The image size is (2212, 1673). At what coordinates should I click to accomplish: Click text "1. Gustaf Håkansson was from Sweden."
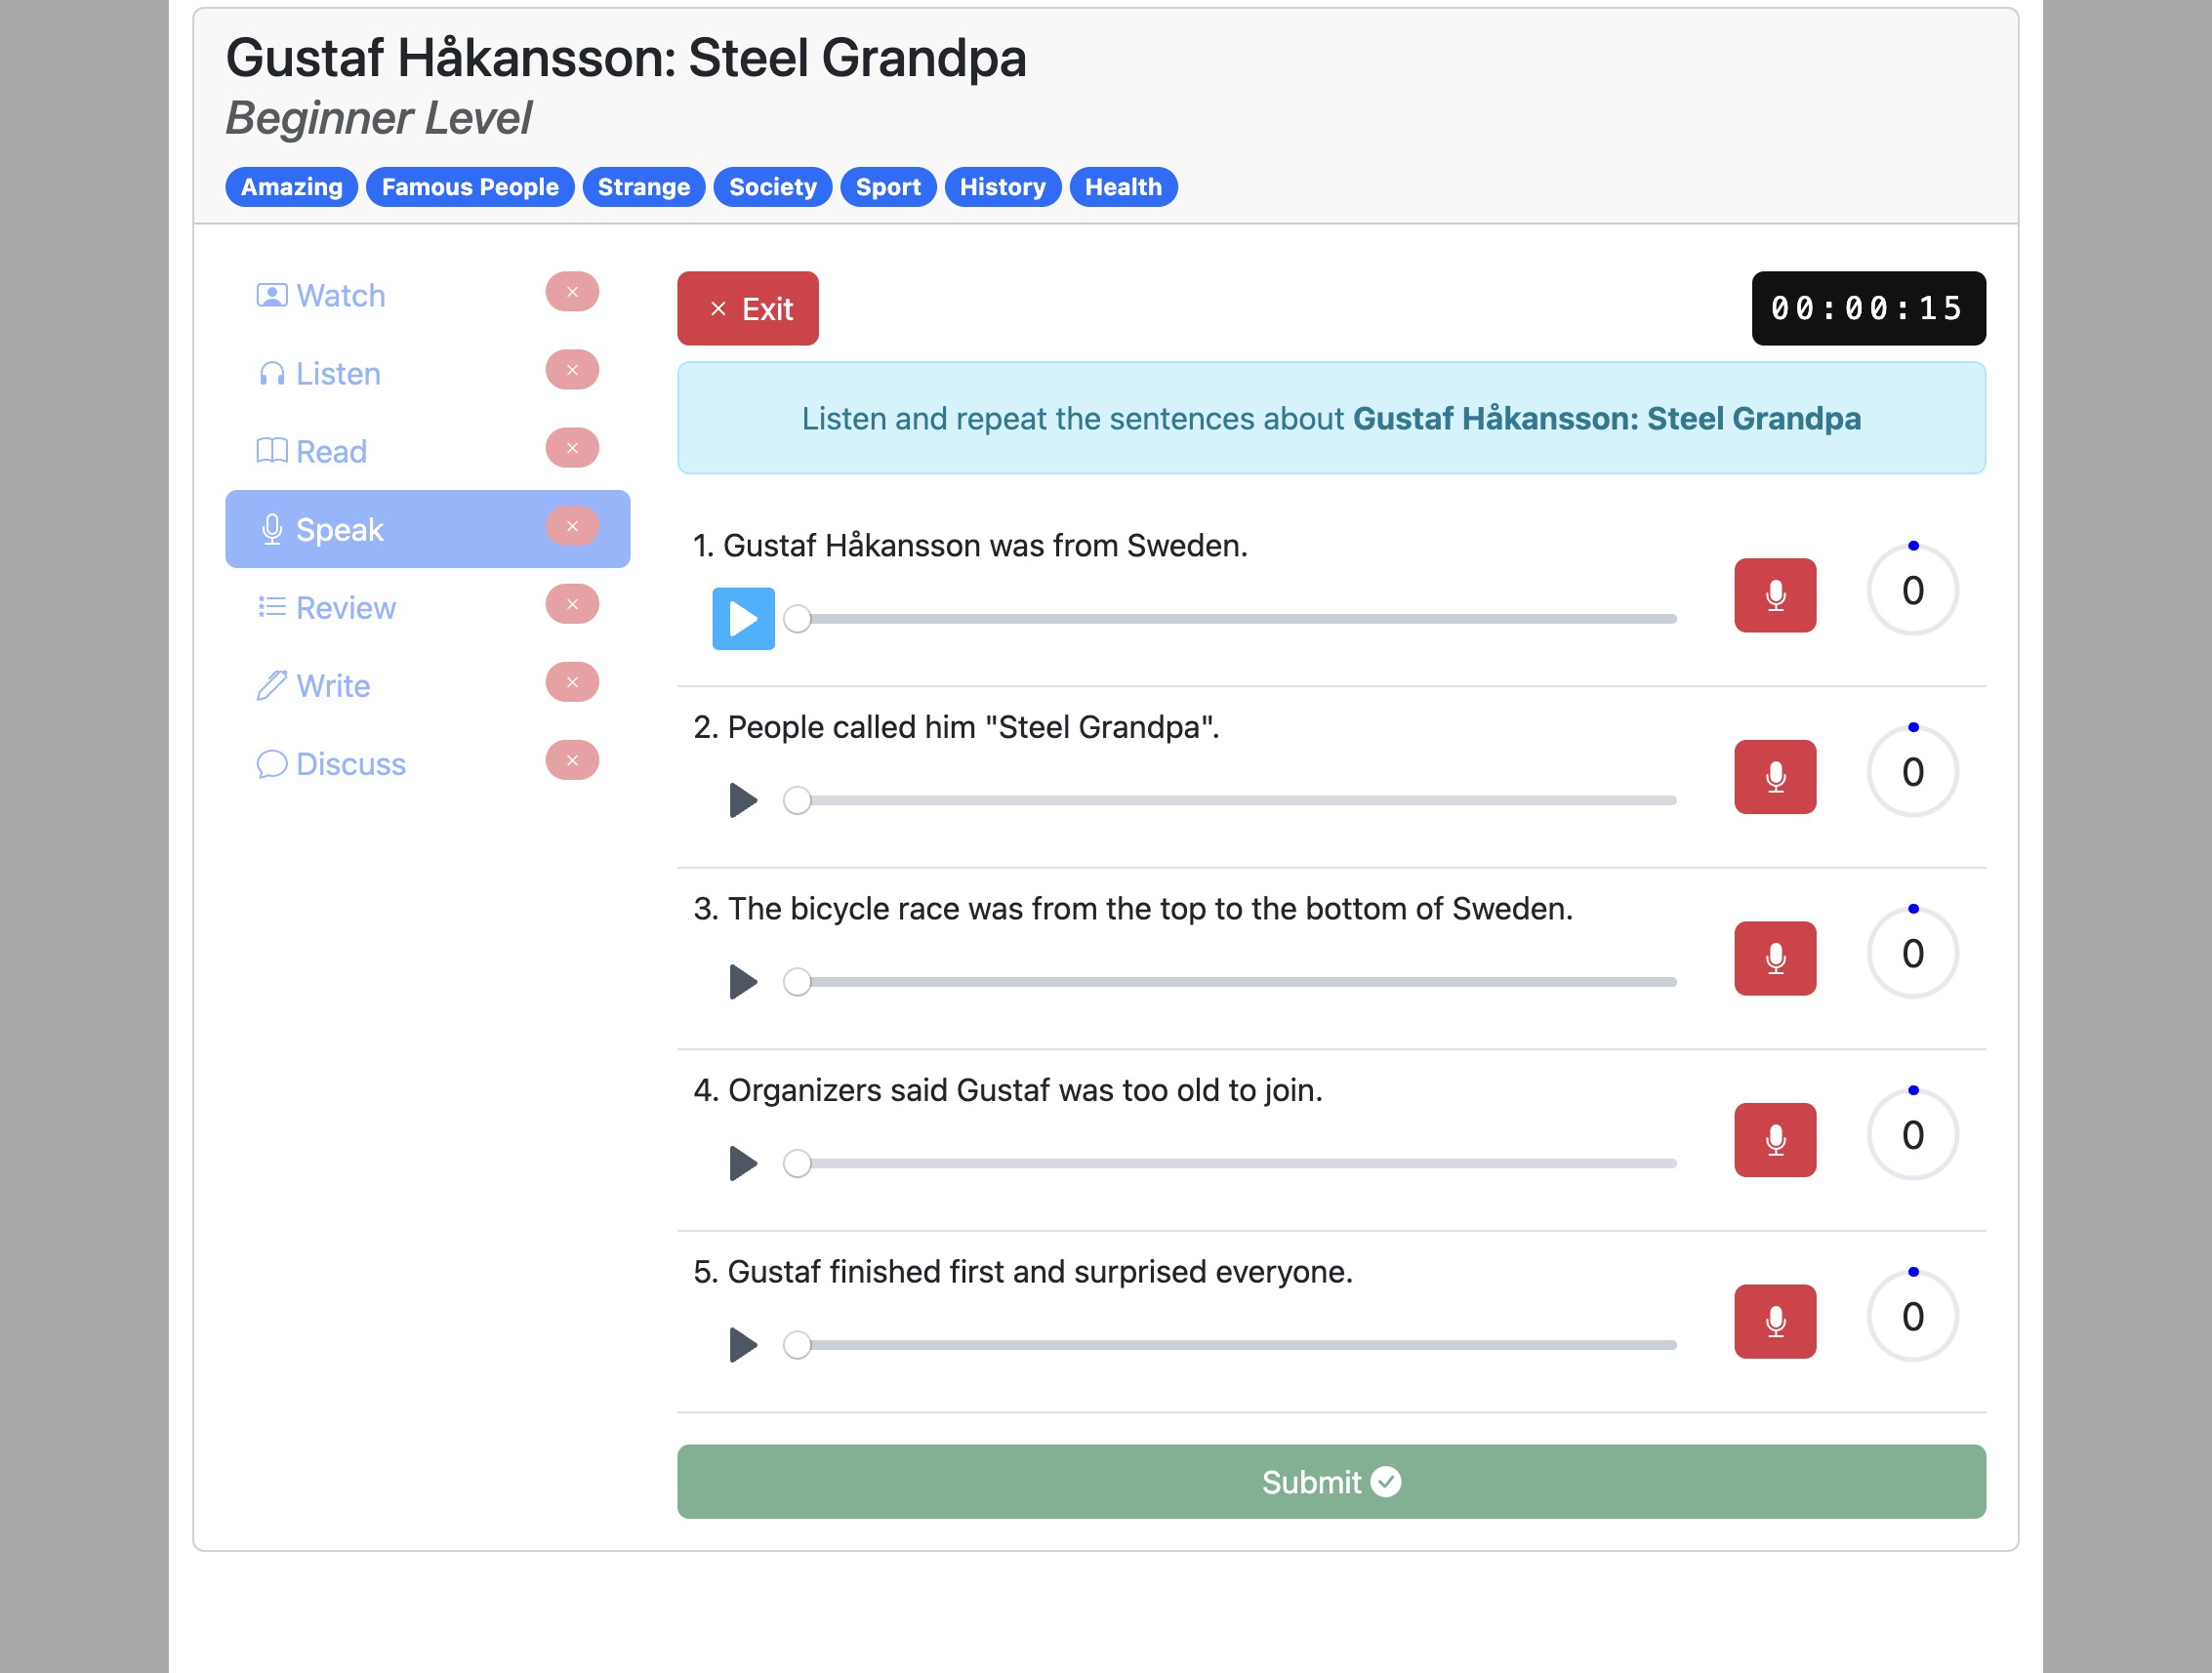pos(970,546)
